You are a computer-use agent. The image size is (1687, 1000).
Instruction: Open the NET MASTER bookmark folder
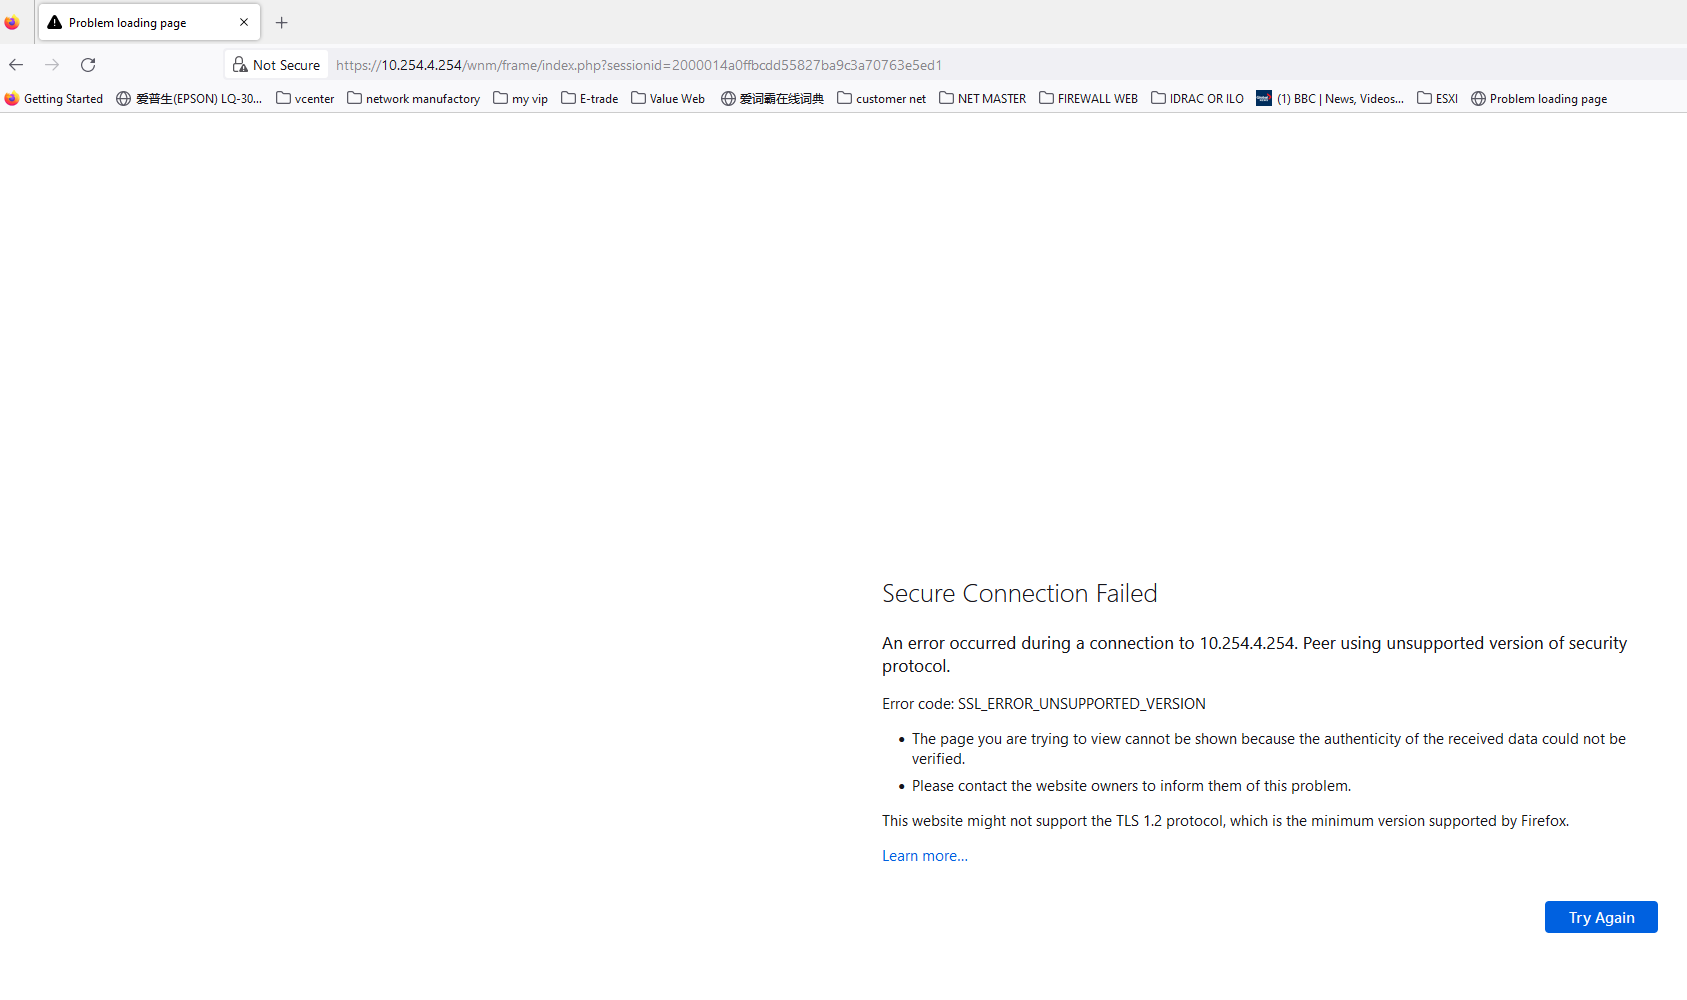click(x=983, y=99)
